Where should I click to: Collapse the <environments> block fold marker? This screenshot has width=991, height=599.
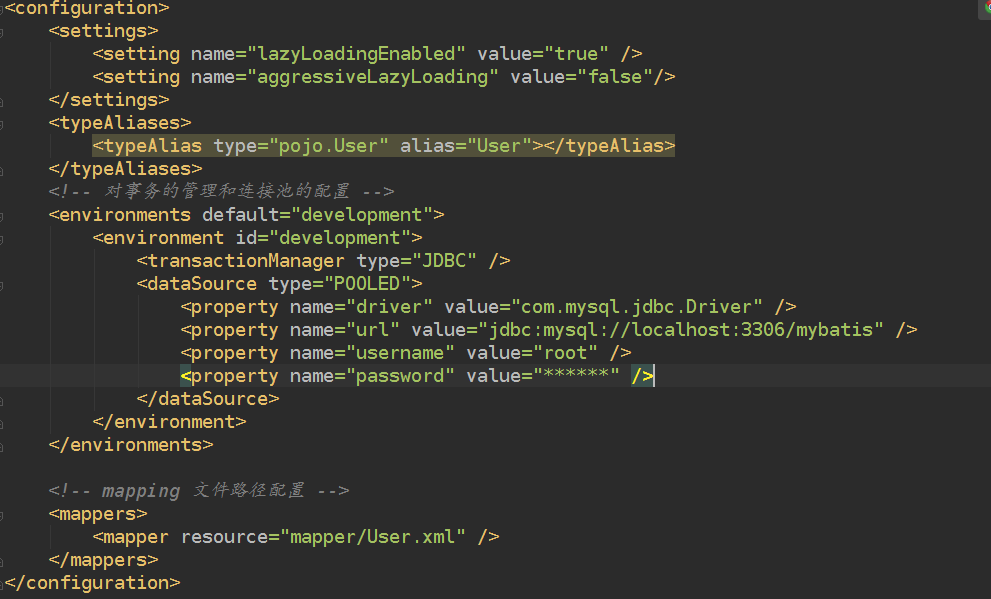pos(1,216)
